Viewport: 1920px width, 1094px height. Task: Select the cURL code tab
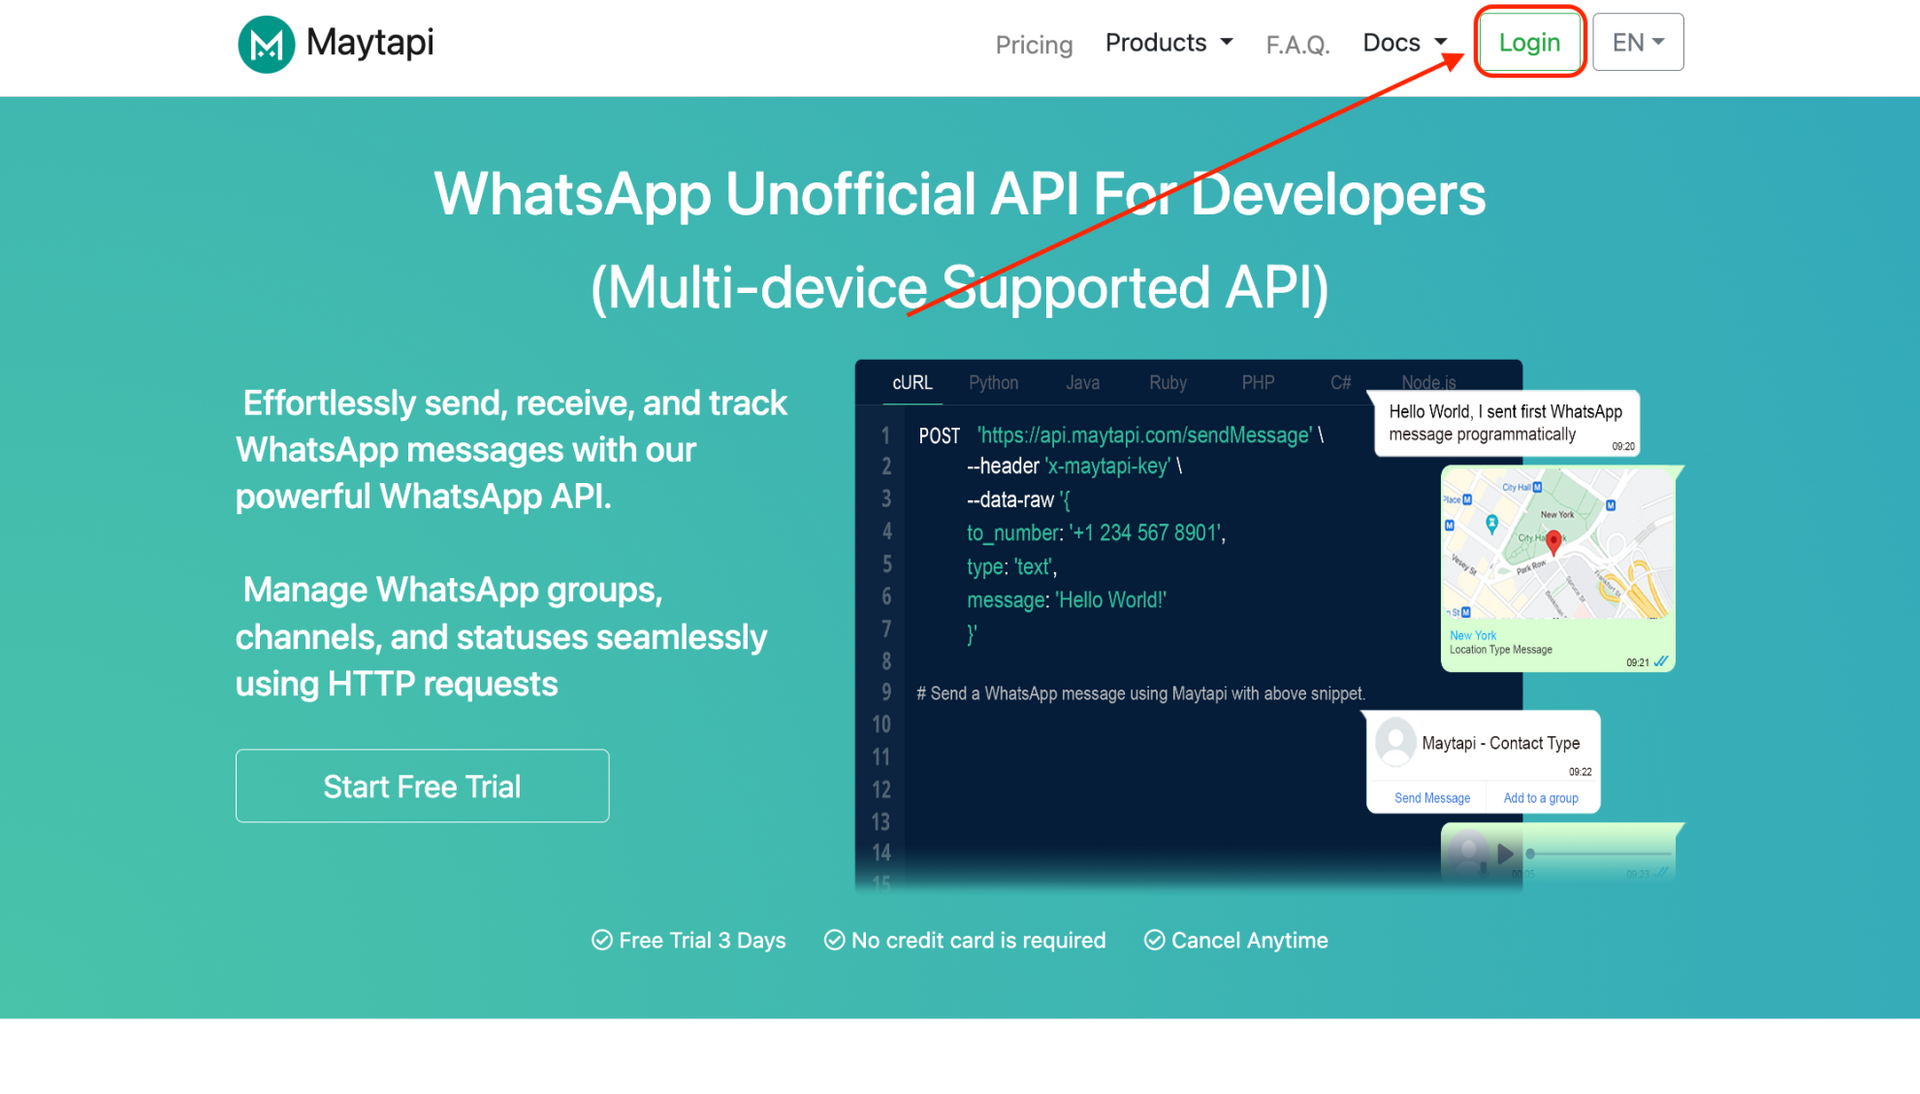pos(912,383)
